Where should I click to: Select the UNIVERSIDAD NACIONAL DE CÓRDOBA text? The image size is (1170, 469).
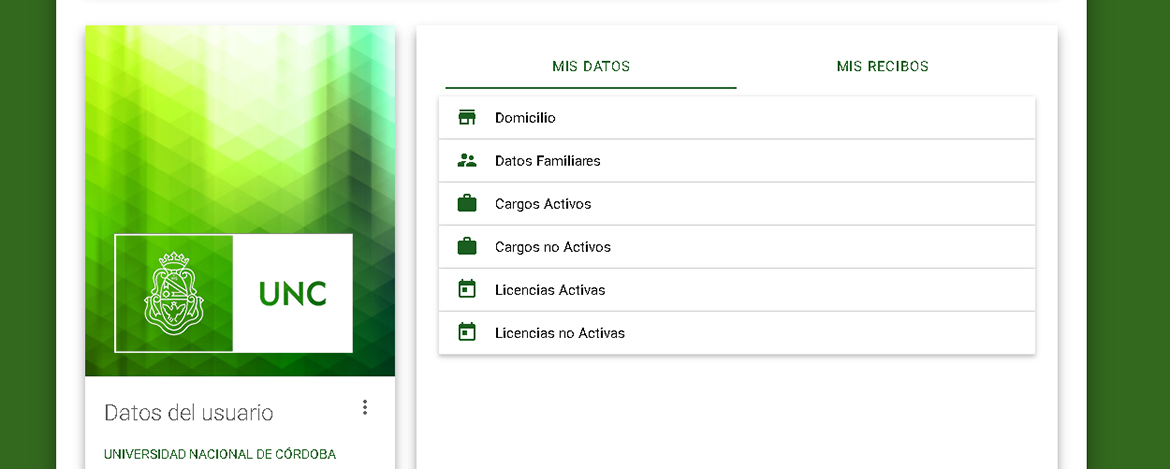[220, 454]
